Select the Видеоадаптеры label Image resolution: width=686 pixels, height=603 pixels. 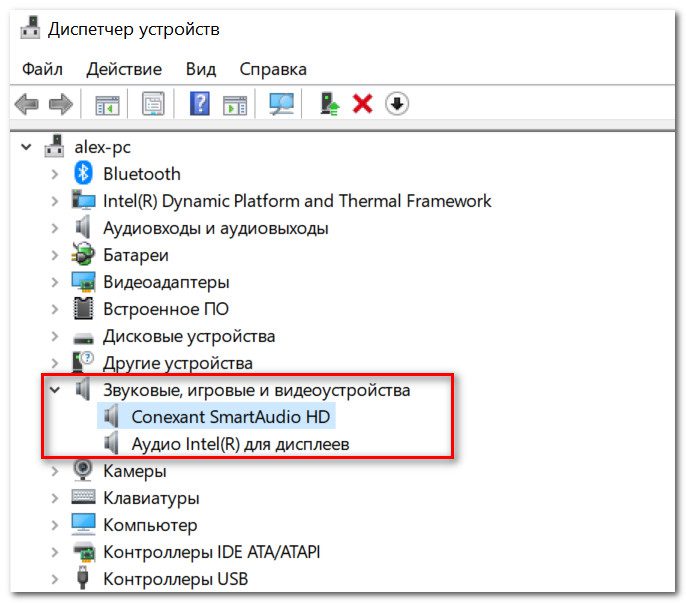(166, 282)
